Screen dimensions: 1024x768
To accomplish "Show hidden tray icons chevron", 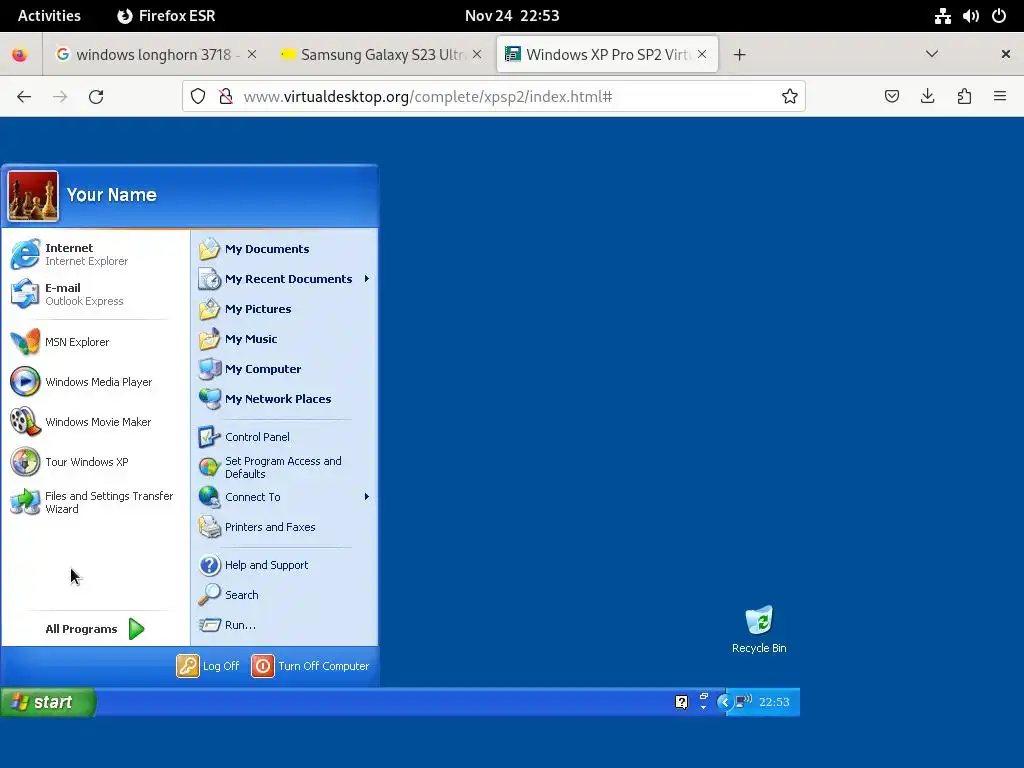I will 724,702.
